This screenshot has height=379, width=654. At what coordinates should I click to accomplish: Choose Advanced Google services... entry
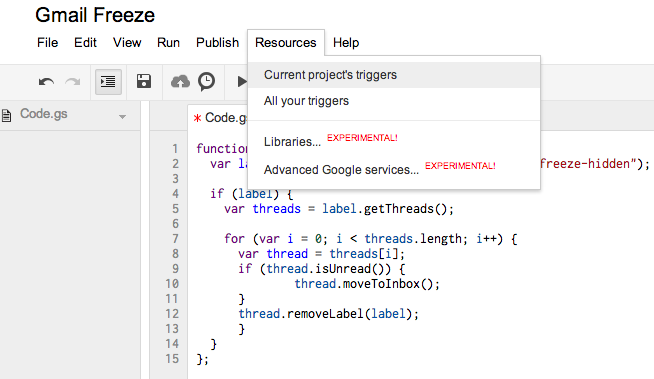click(394, 169)
